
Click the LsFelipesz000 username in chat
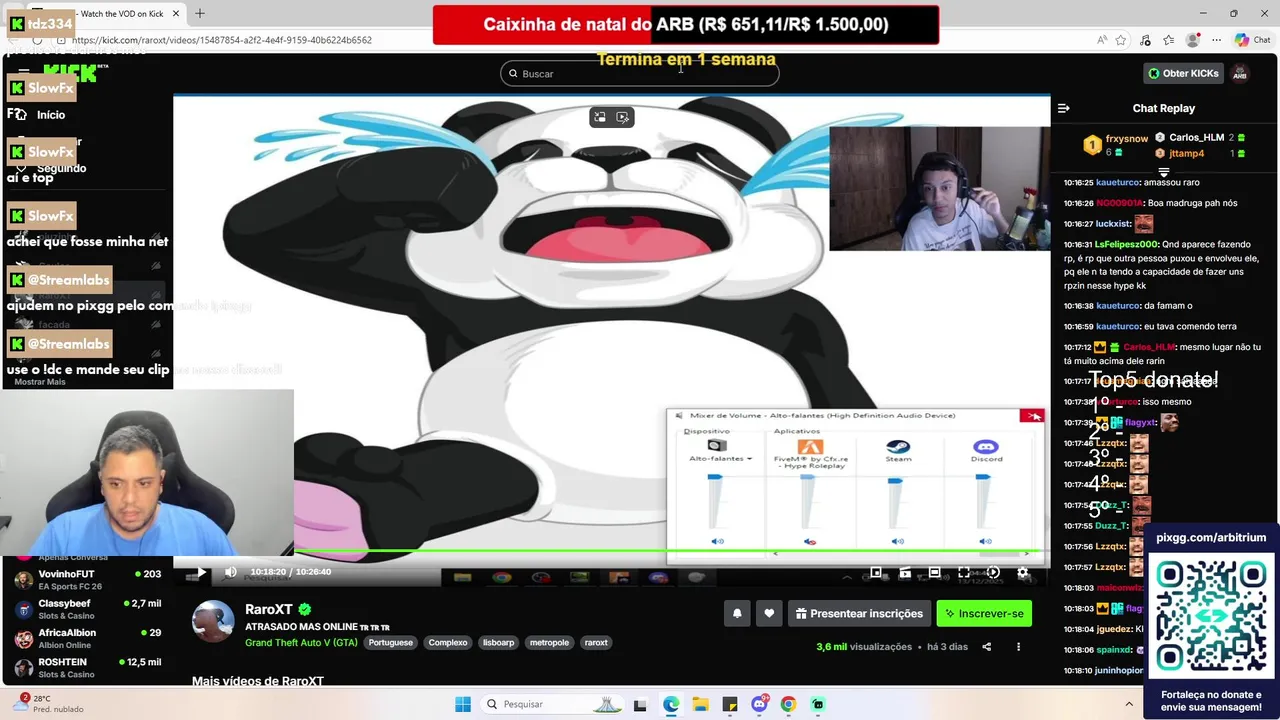[x=1126, y=244]
